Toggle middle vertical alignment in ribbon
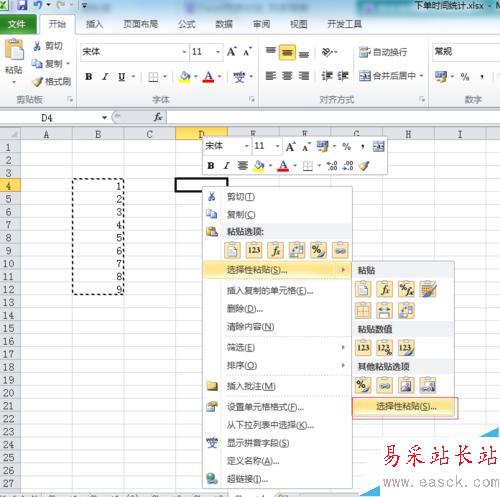500x497 pixels. [287, 53]
